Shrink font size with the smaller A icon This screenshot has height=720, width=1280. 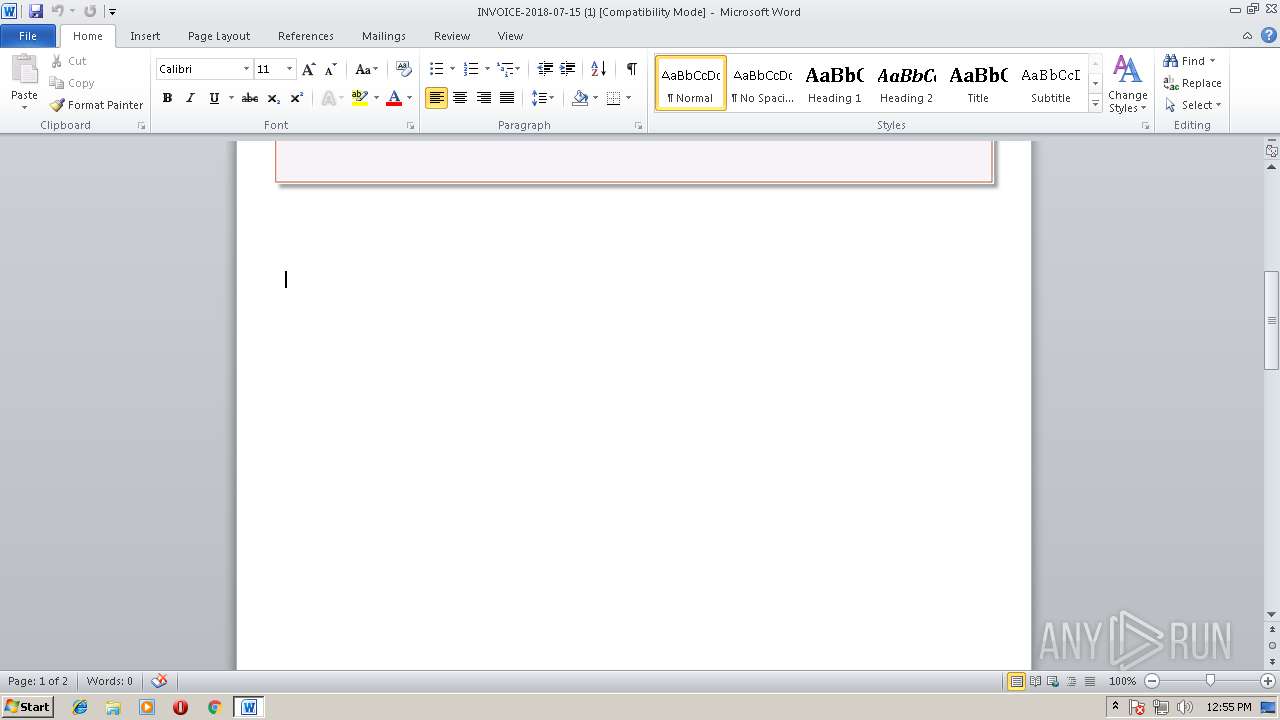331,69
